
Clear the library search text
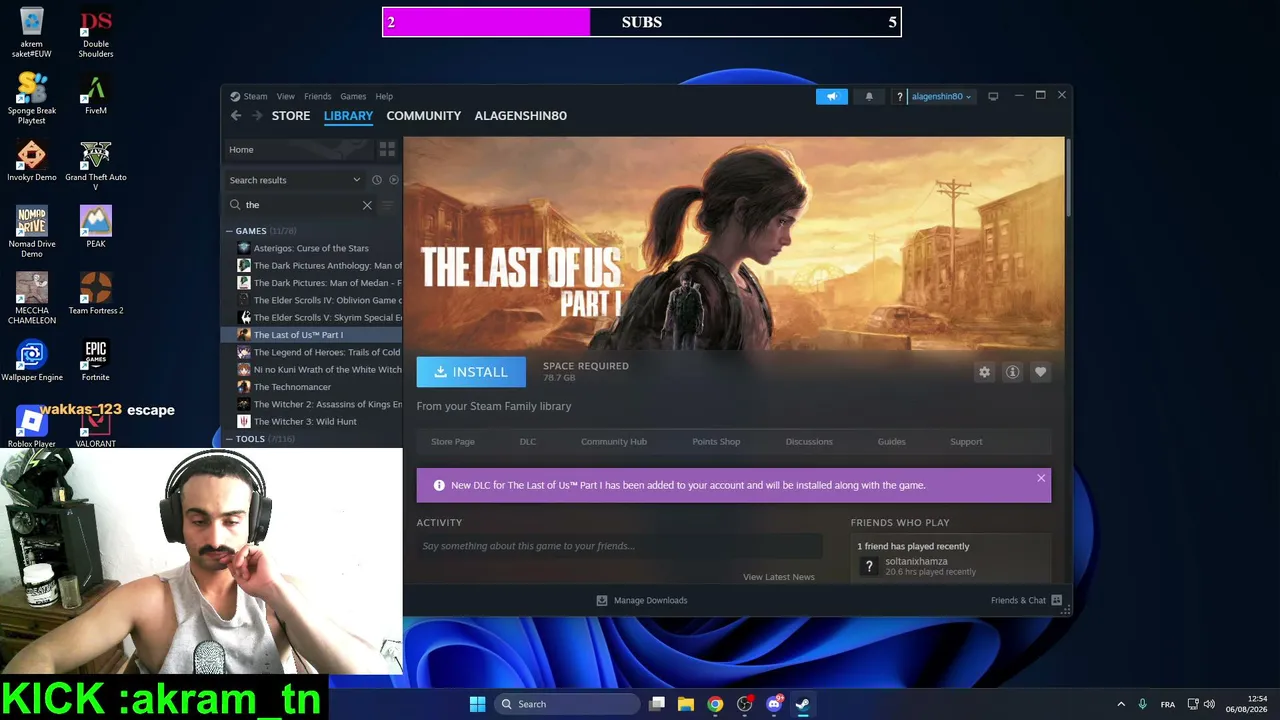point(367,205)
